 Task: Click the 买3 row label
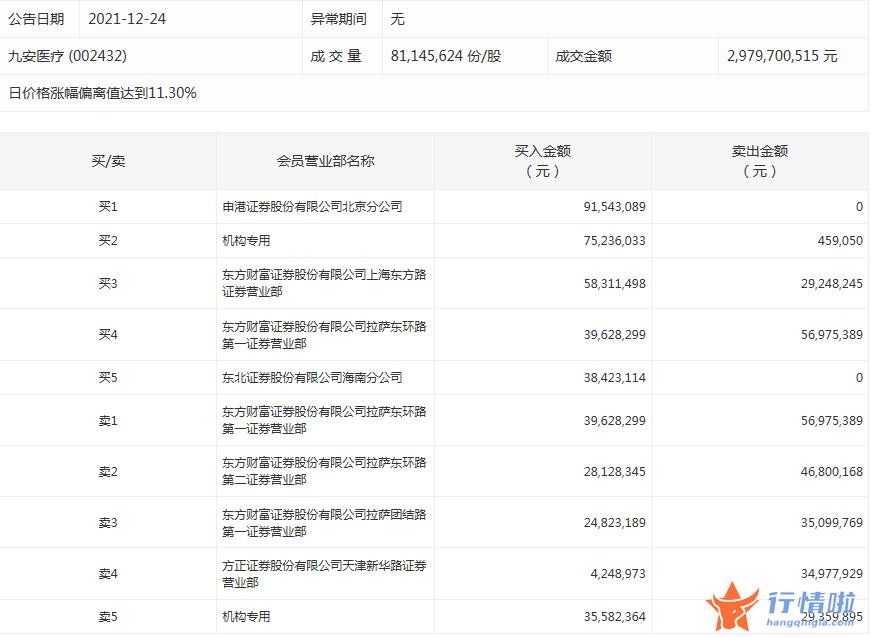click(x=108, y=284)
